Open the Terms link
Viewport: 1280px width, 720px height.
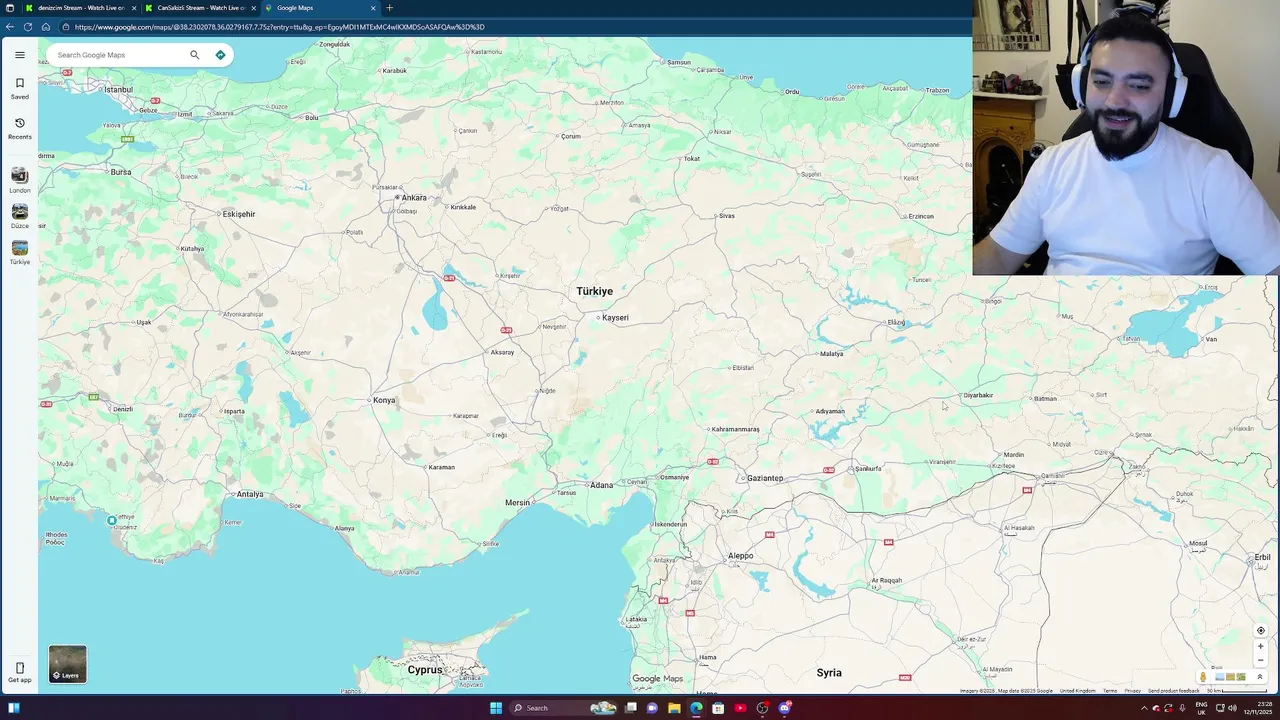click(1110, 691)
